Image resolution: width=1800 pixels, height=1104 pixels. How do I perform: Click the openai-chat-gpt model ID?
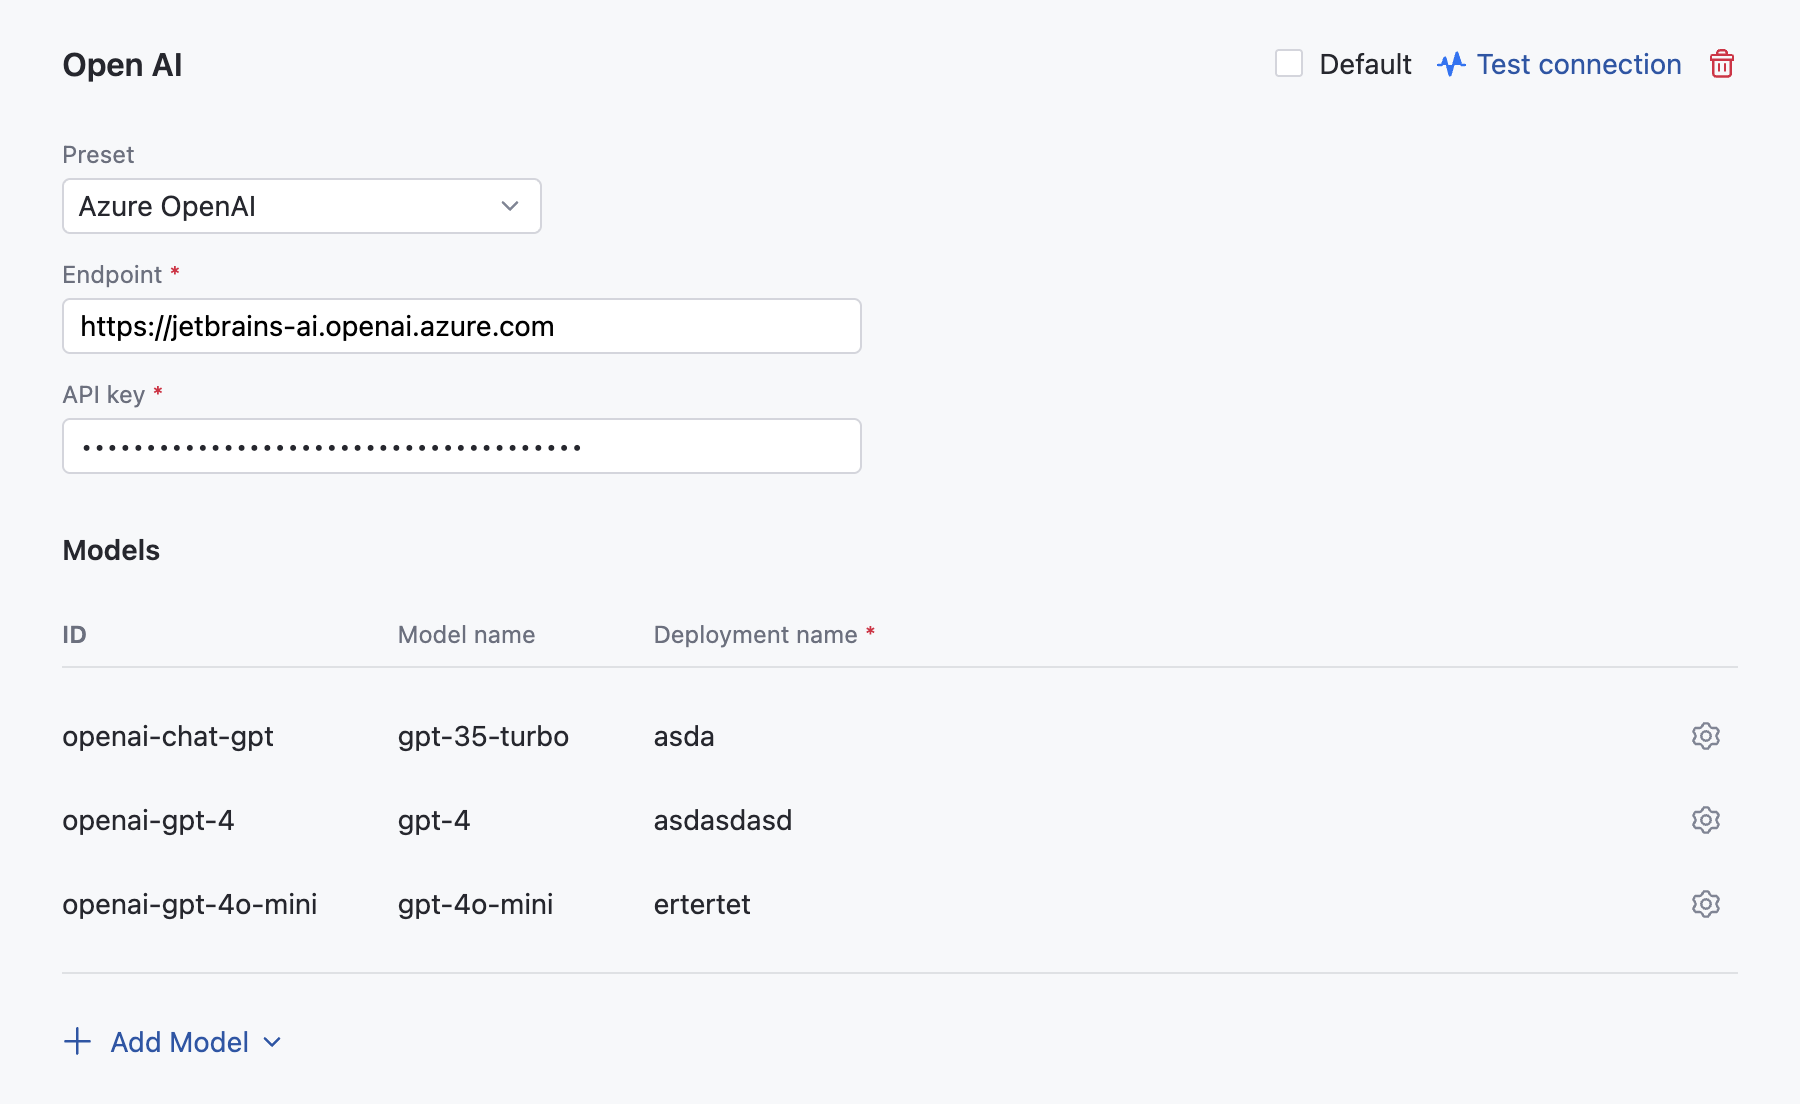click(x=168, y=736)
